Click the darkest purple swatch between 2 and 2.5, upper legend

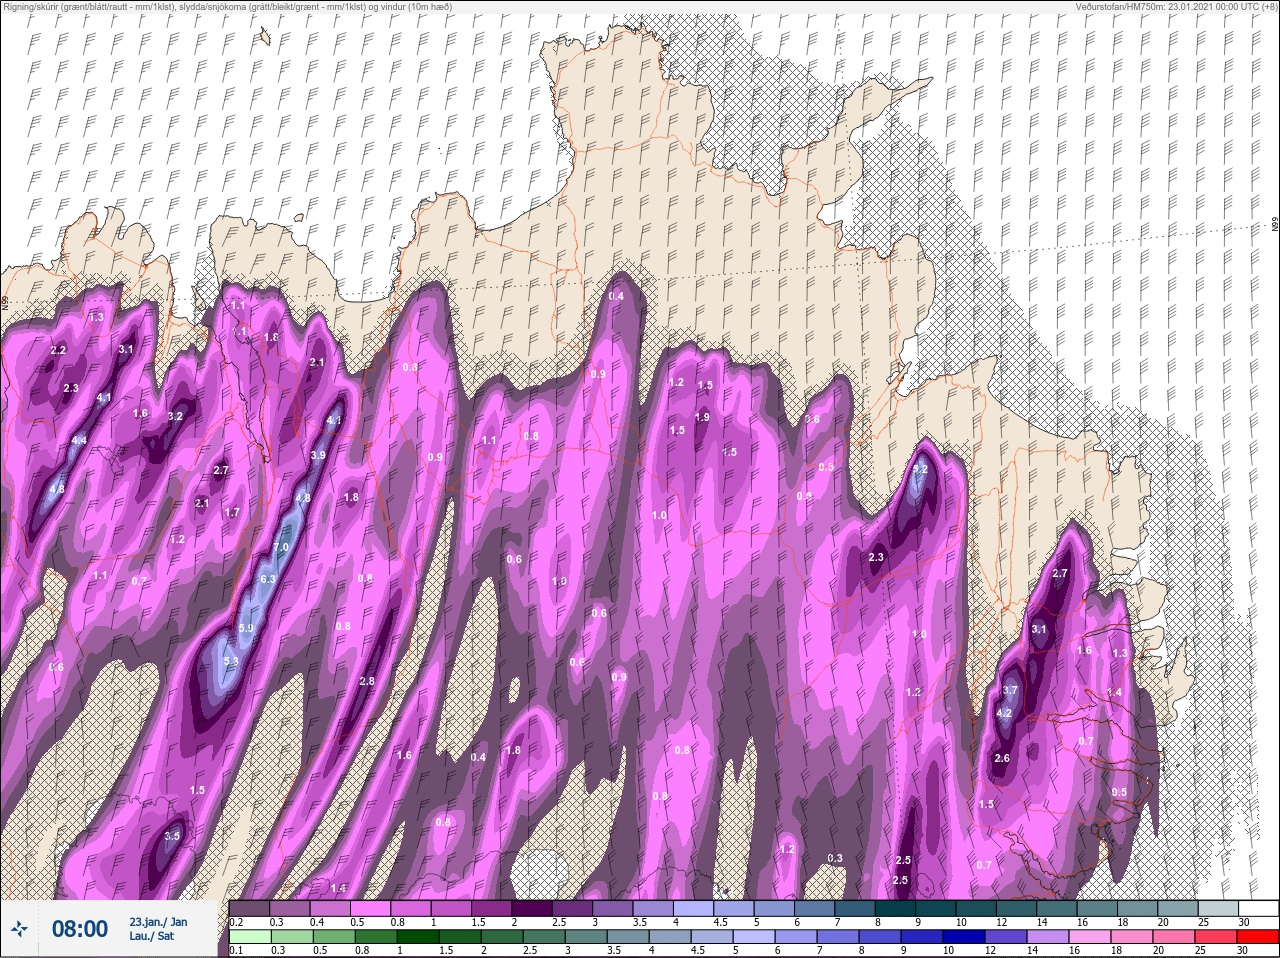532,907
